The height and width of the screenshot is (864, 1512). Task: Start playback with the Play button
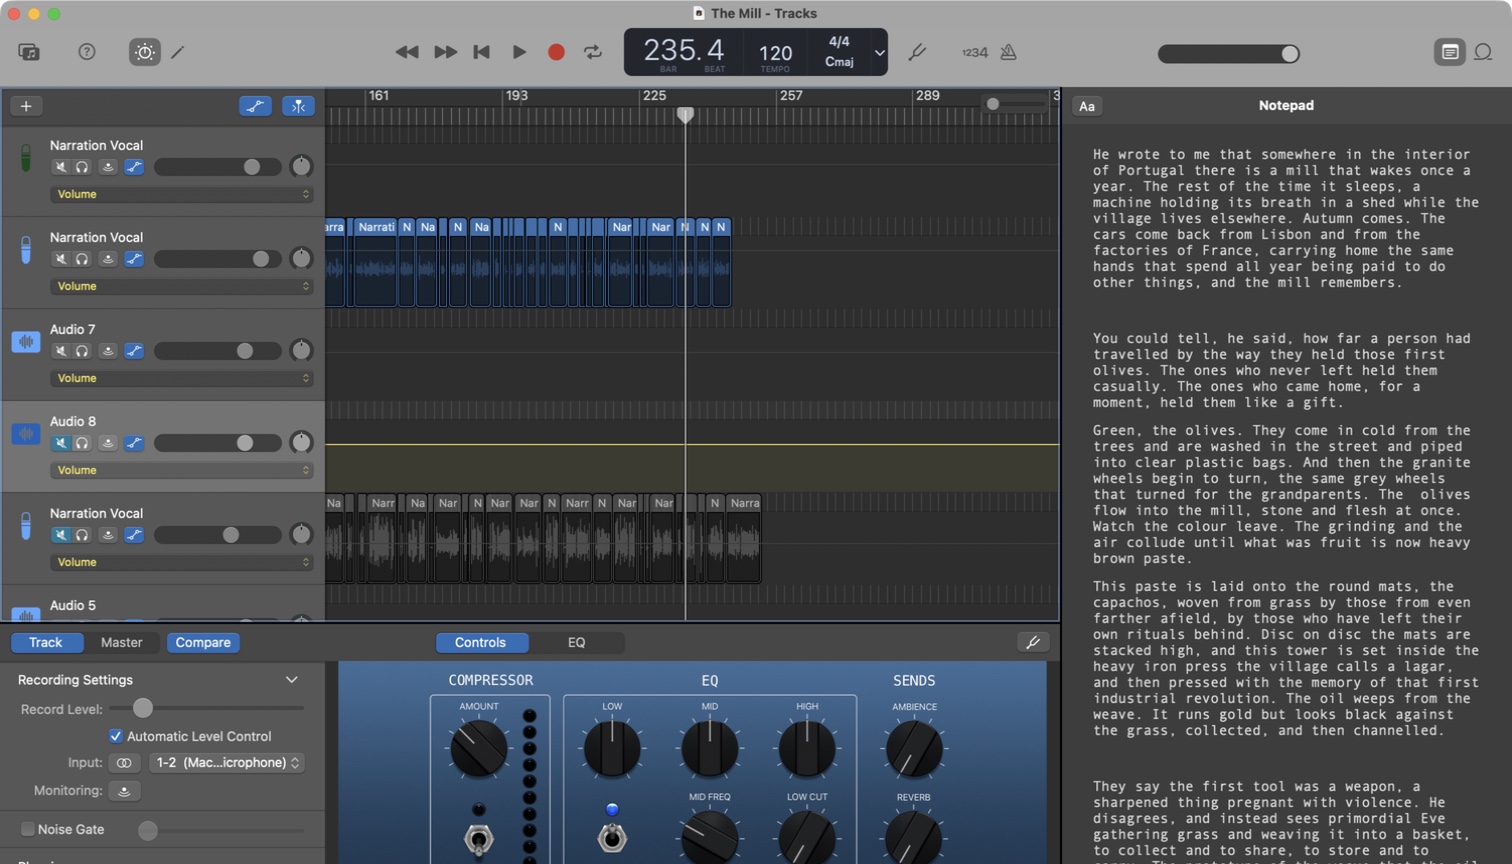519,52
